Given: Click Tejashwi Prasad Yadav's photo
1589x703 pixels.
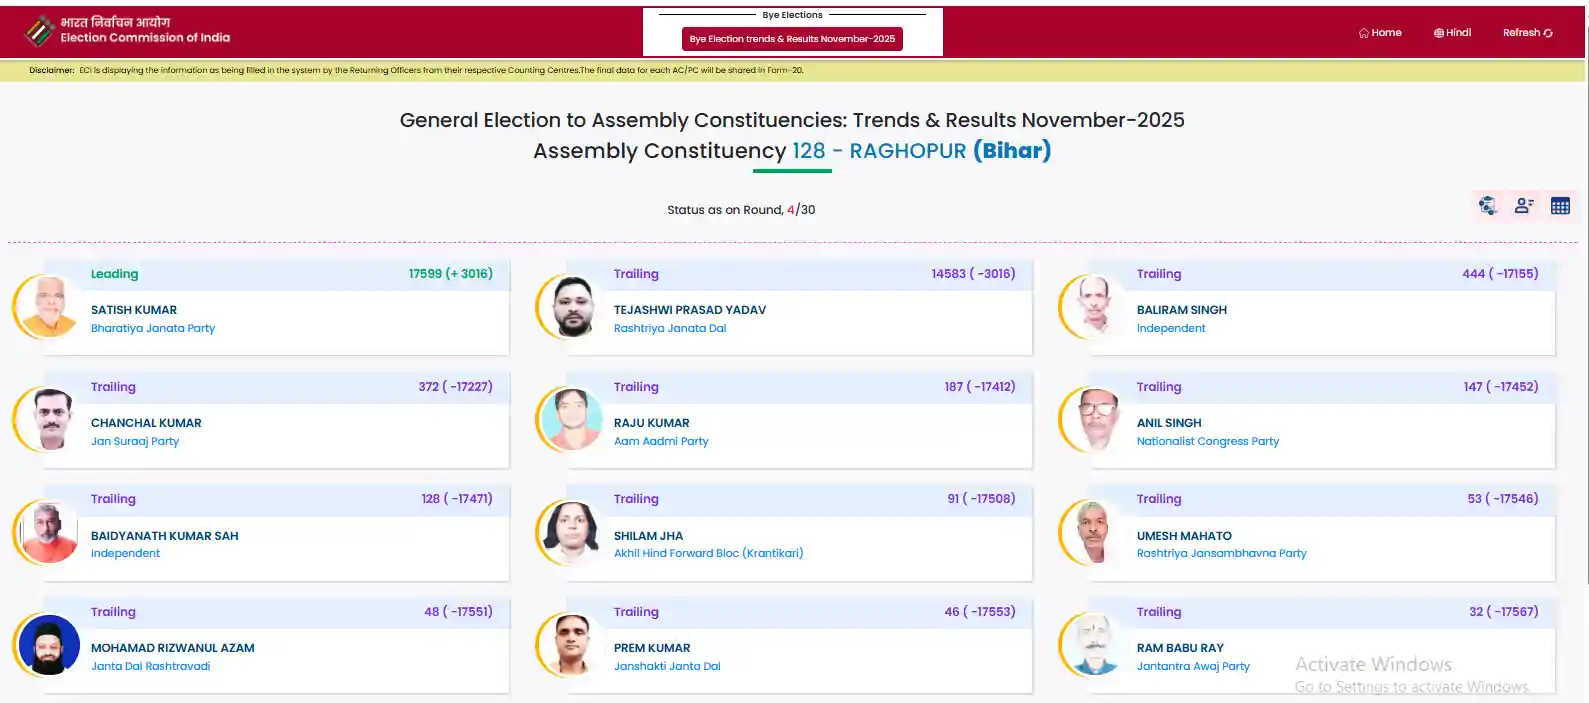Looking at the screenshot, I should 571,307.
